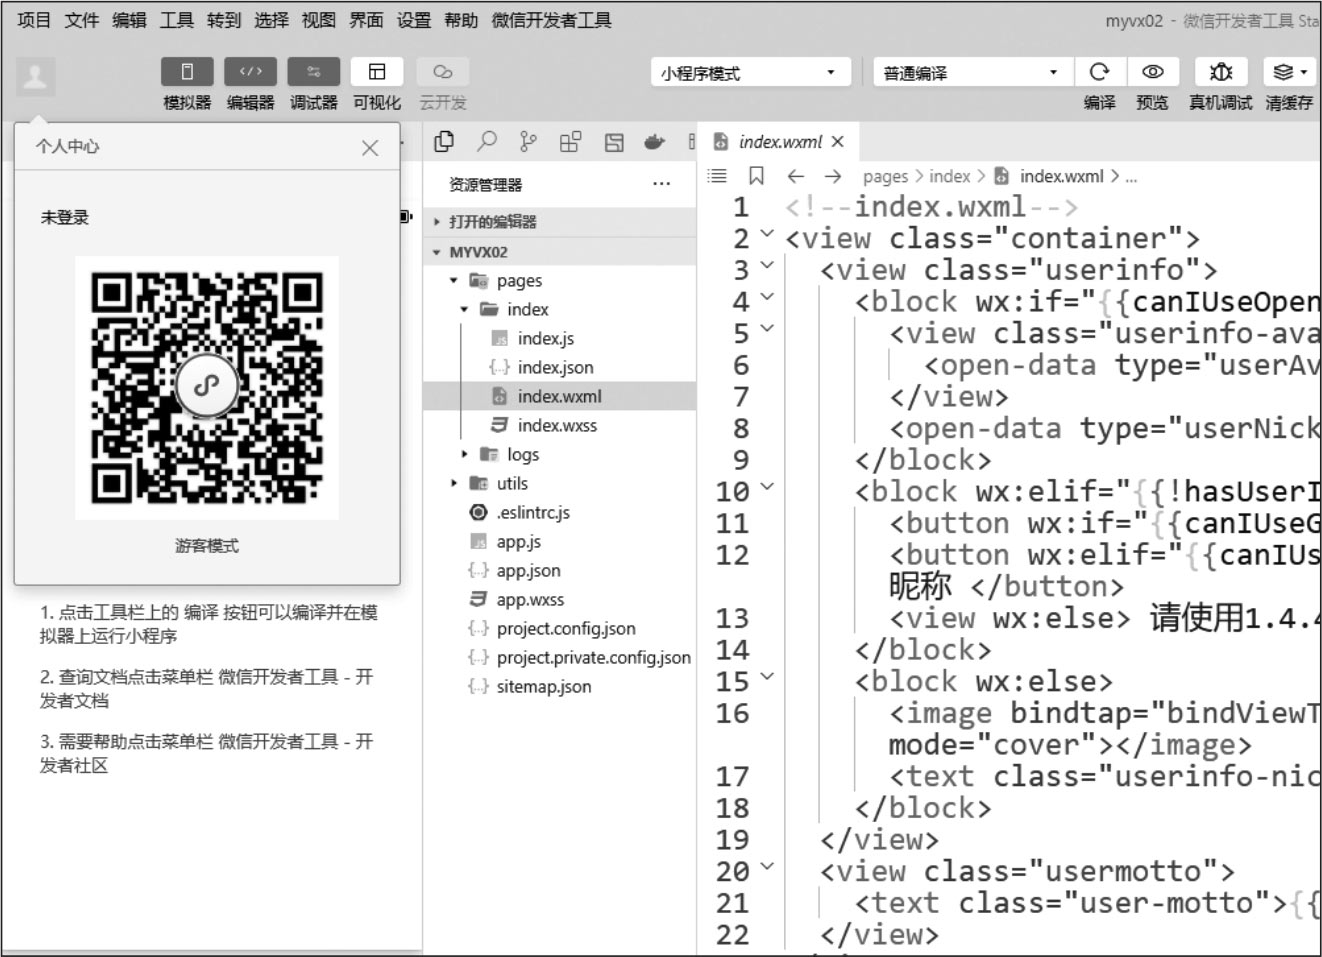
Task: Expand the 打开的编辑器 section
Action: click(x=559, y=222)
